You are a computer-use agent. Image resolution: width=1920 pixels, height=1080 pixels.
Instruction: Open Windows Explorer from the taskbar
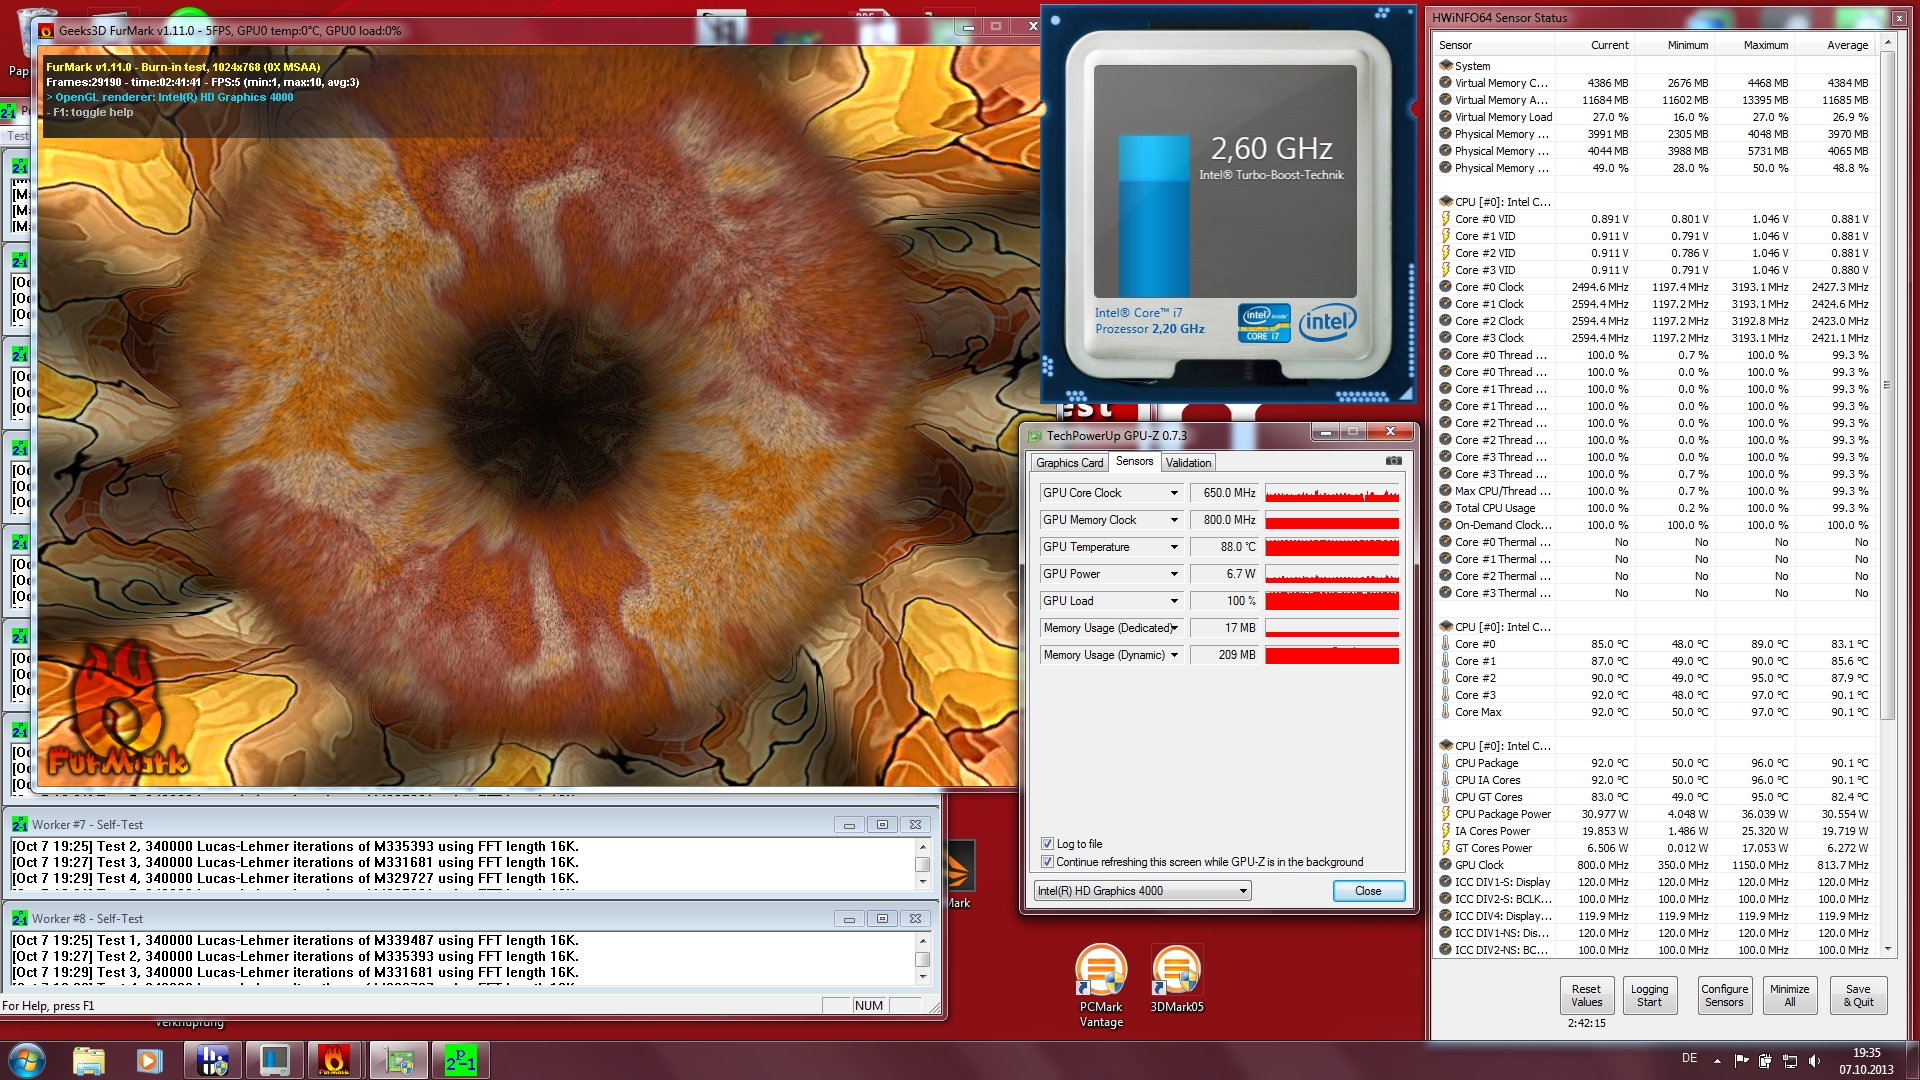89,1060
